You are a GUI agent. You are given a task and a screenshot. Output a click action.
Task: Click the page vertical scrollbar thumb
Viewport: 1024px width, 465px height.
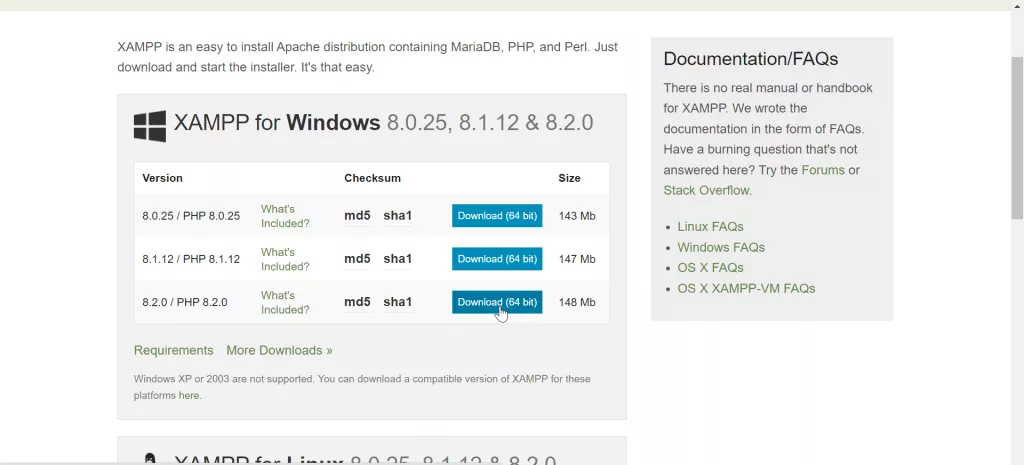[1017, 138]
